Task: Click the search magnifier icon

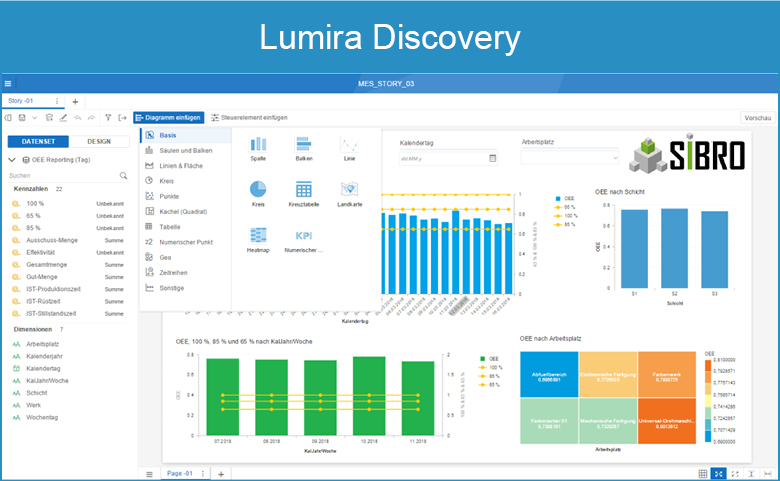Action: (x=123, y=176)
